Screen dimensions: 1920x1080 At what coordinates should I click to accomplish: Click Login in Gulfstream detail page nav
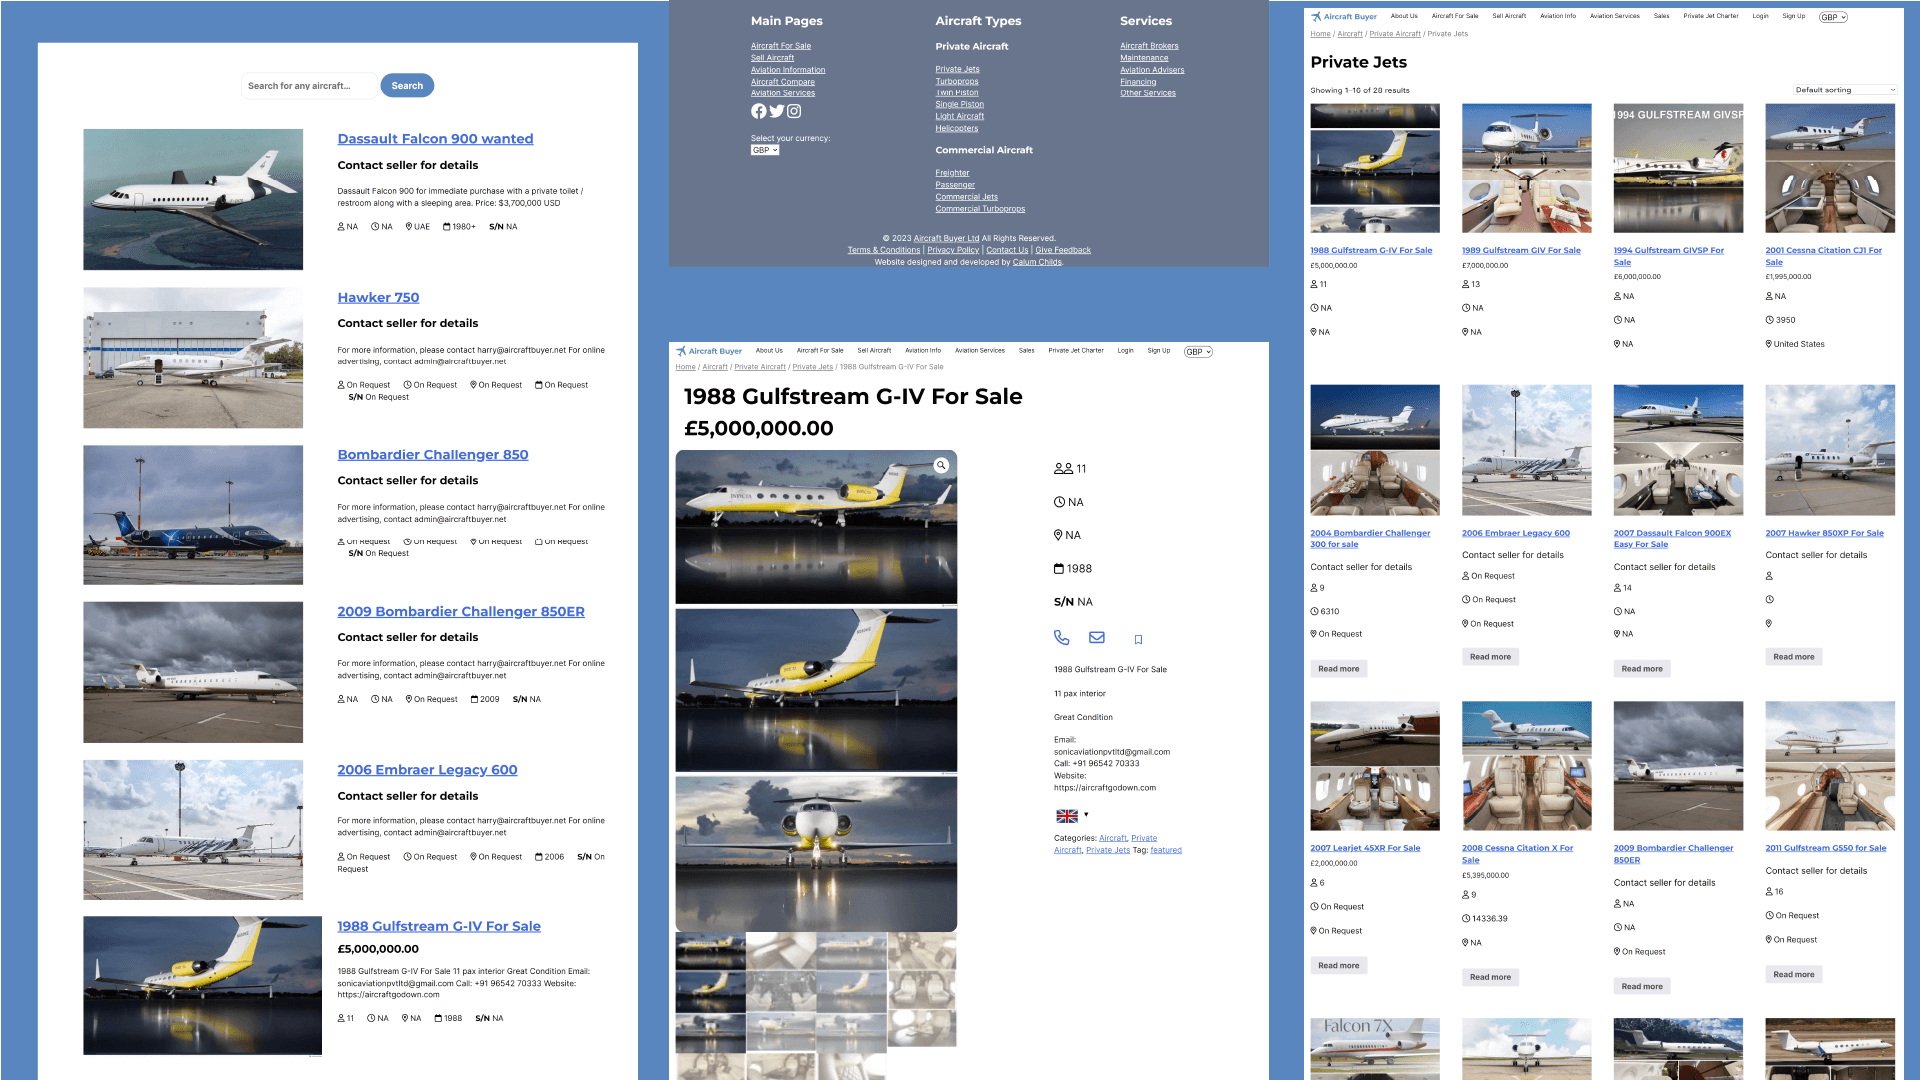1126,351
